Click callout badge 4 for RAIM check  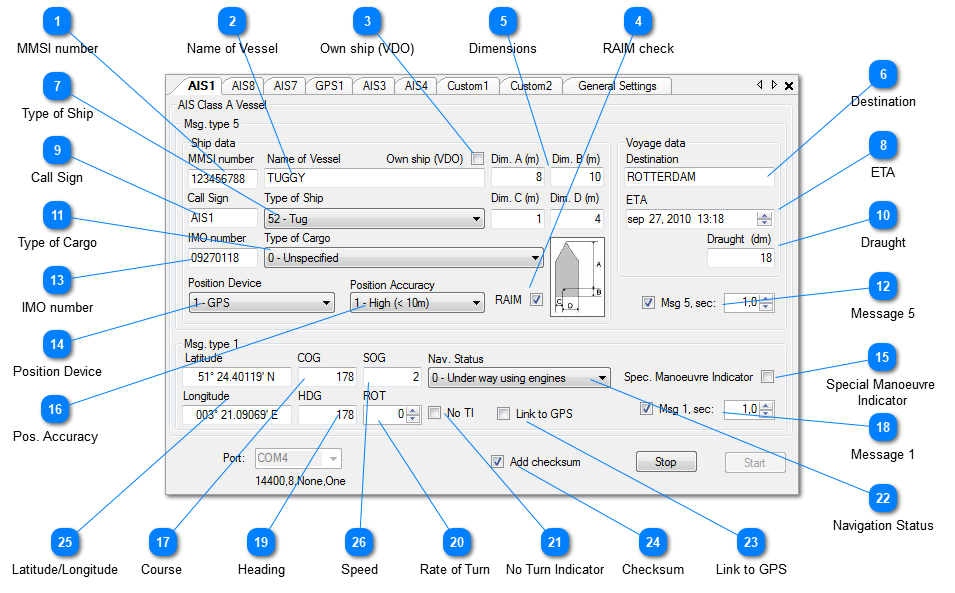(638, 21)
